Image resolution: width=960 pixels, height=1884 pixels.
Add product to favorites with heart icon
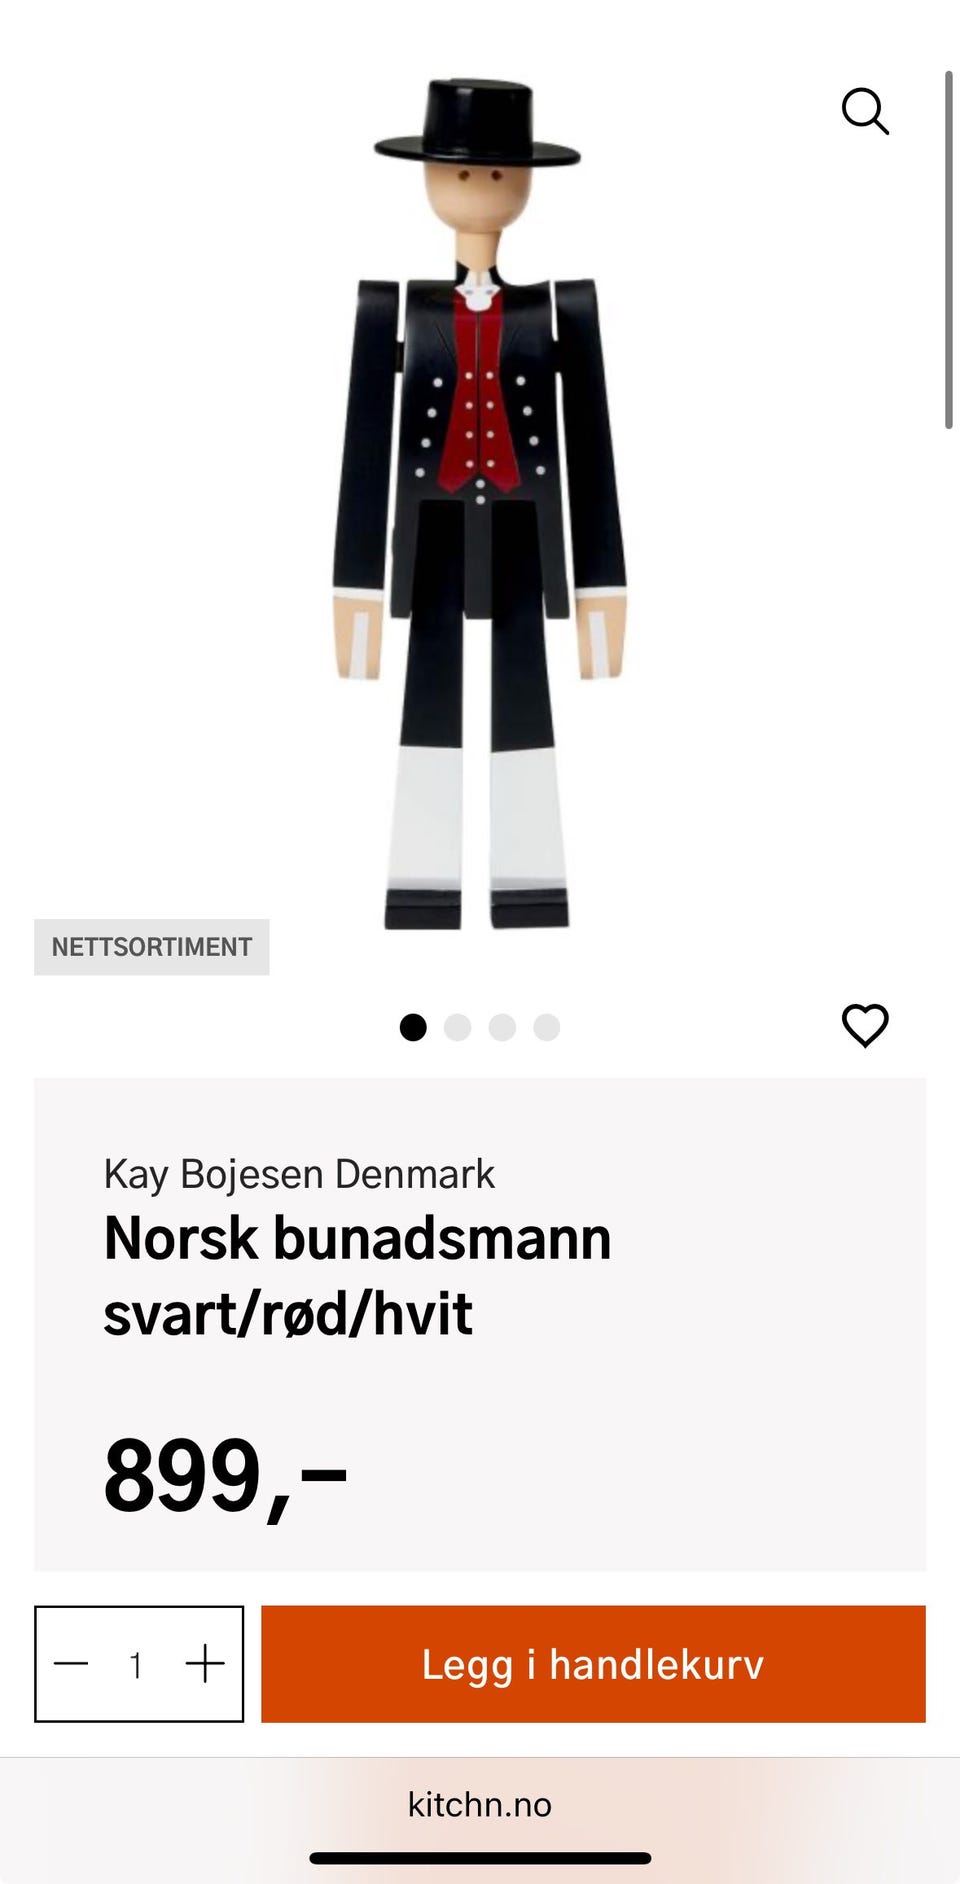pyautogui.click(x=865, y=1026)
